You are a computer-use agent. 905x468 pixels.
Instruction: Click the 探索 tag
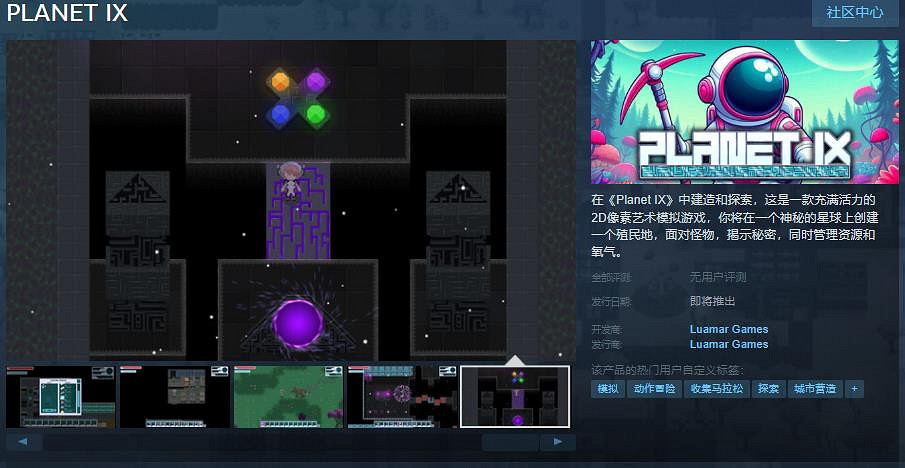pos(768,389)
